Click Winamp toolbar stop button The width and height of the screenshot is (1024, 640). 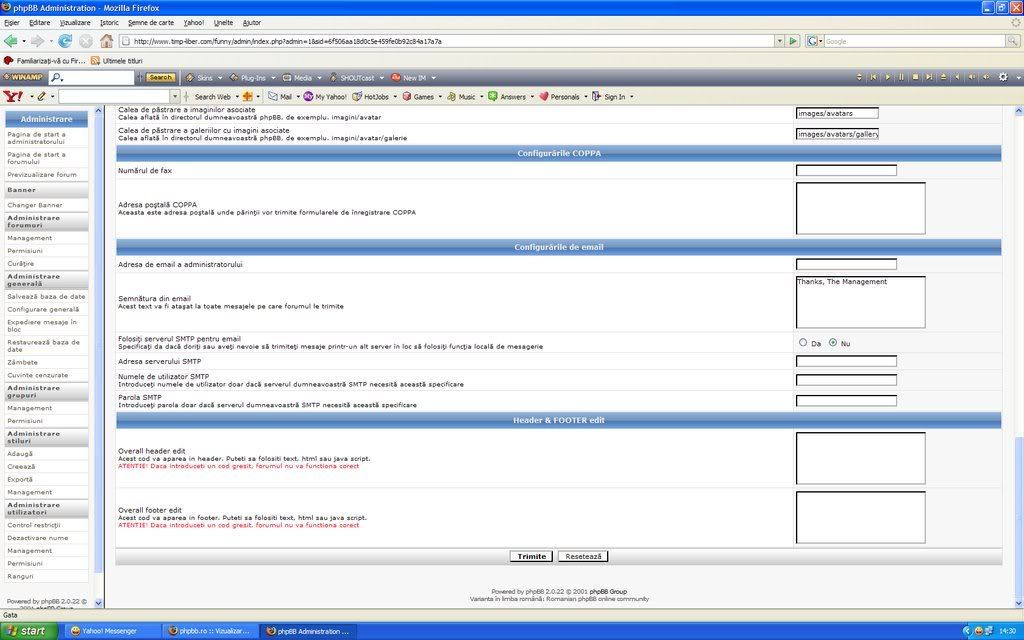[x=915, y=77]
